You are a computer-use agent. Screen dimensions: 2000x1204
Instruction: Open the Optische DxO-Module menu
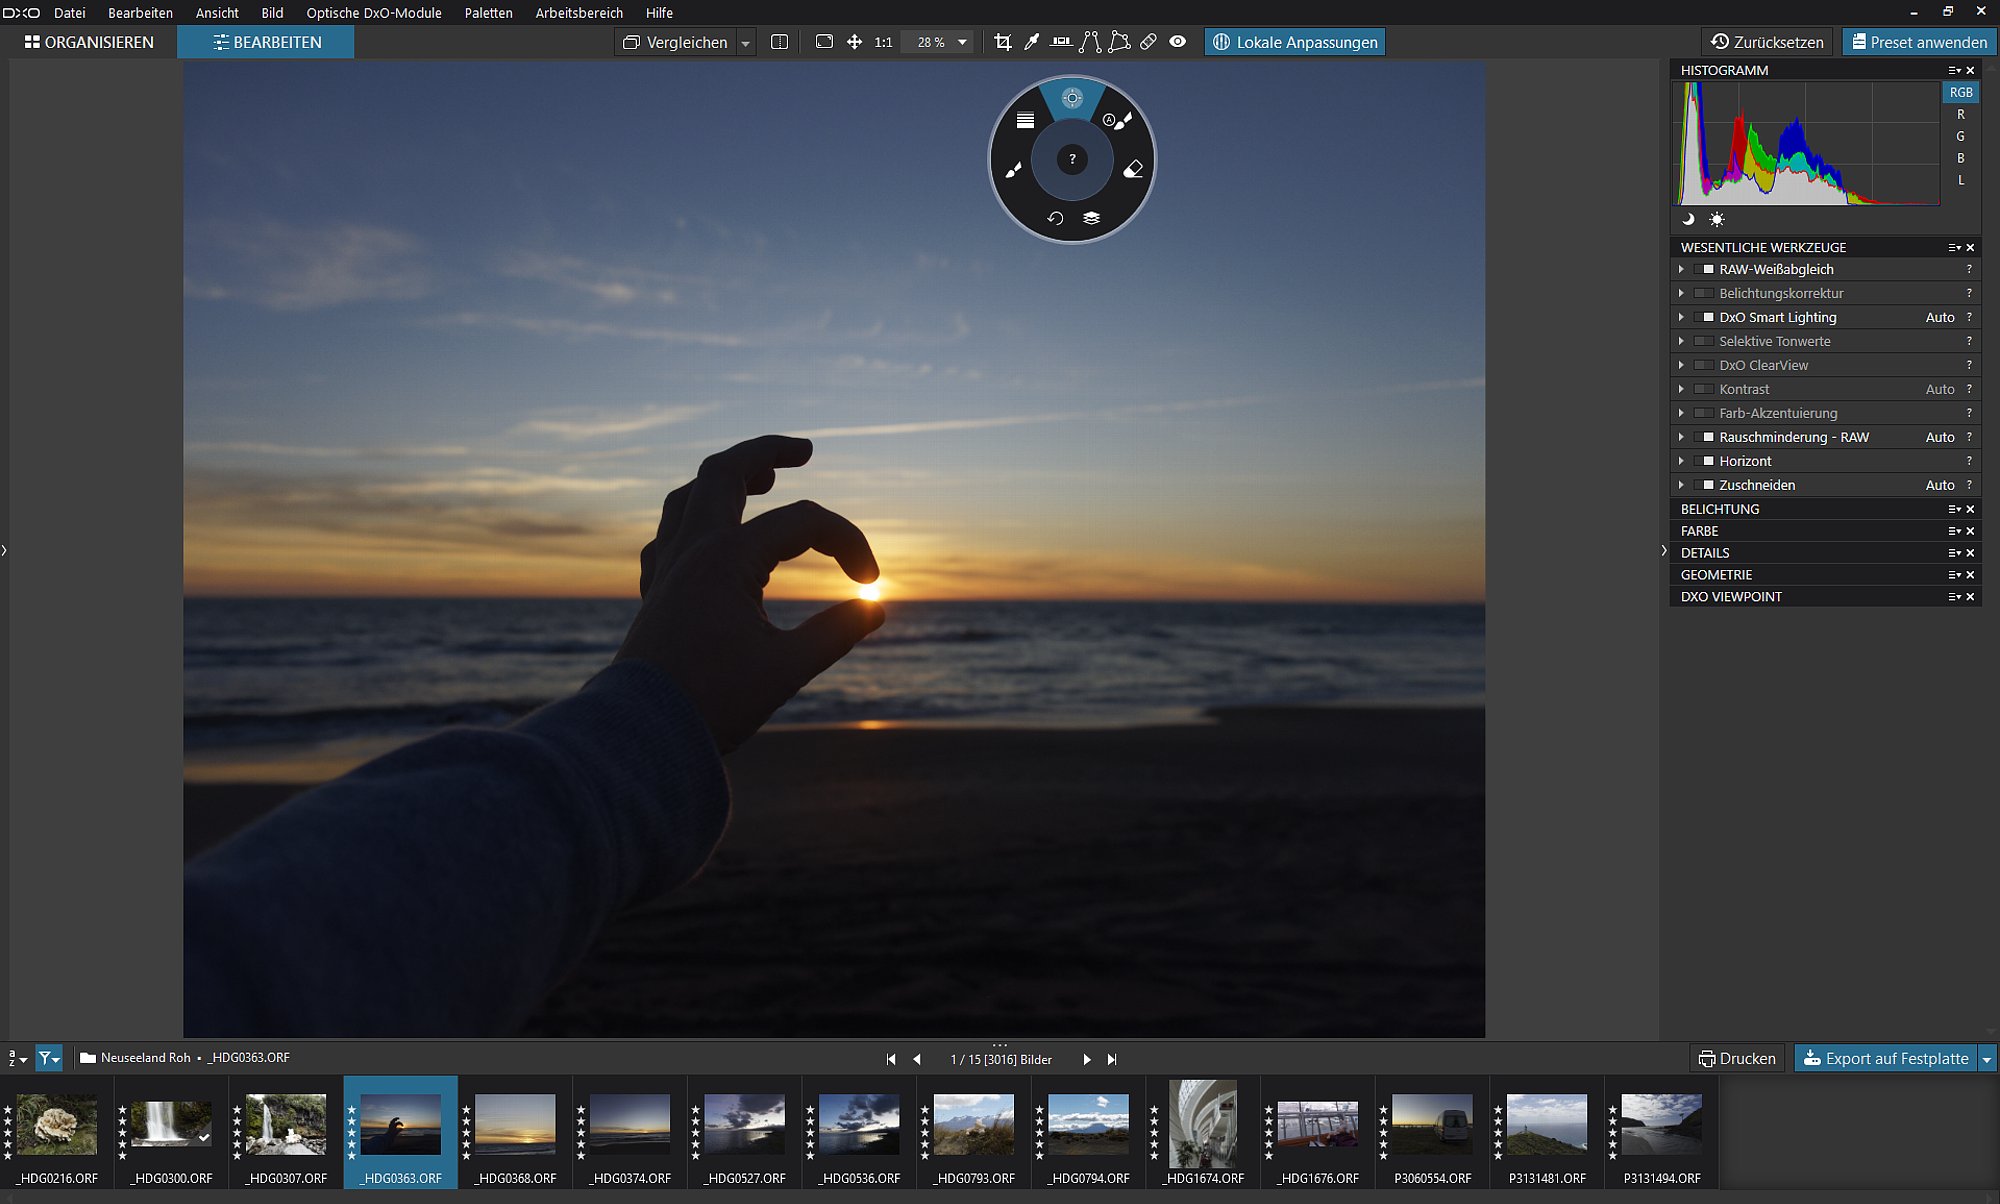point(374,13)
